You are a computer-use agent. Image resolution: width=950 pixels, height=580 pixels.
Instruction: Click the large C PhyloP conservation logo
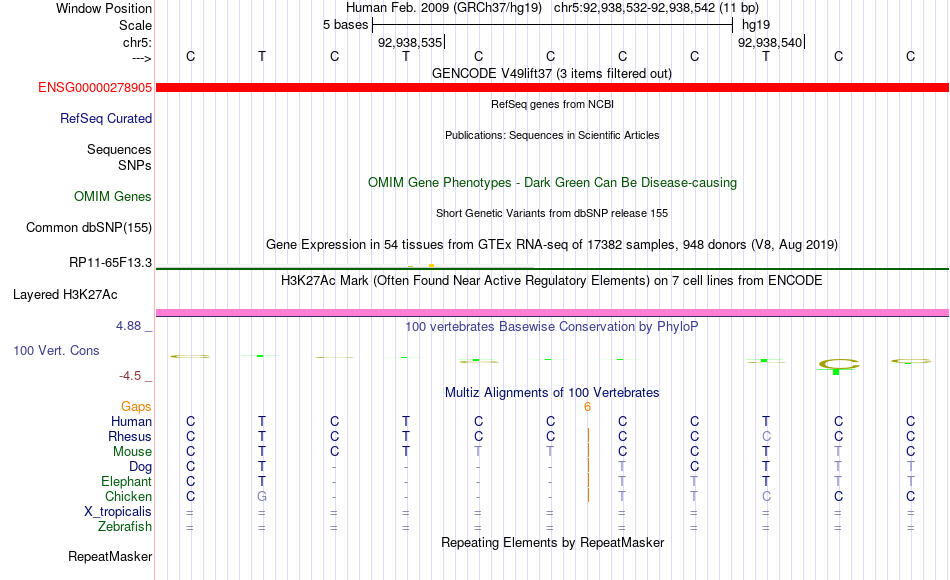(839, 364)
